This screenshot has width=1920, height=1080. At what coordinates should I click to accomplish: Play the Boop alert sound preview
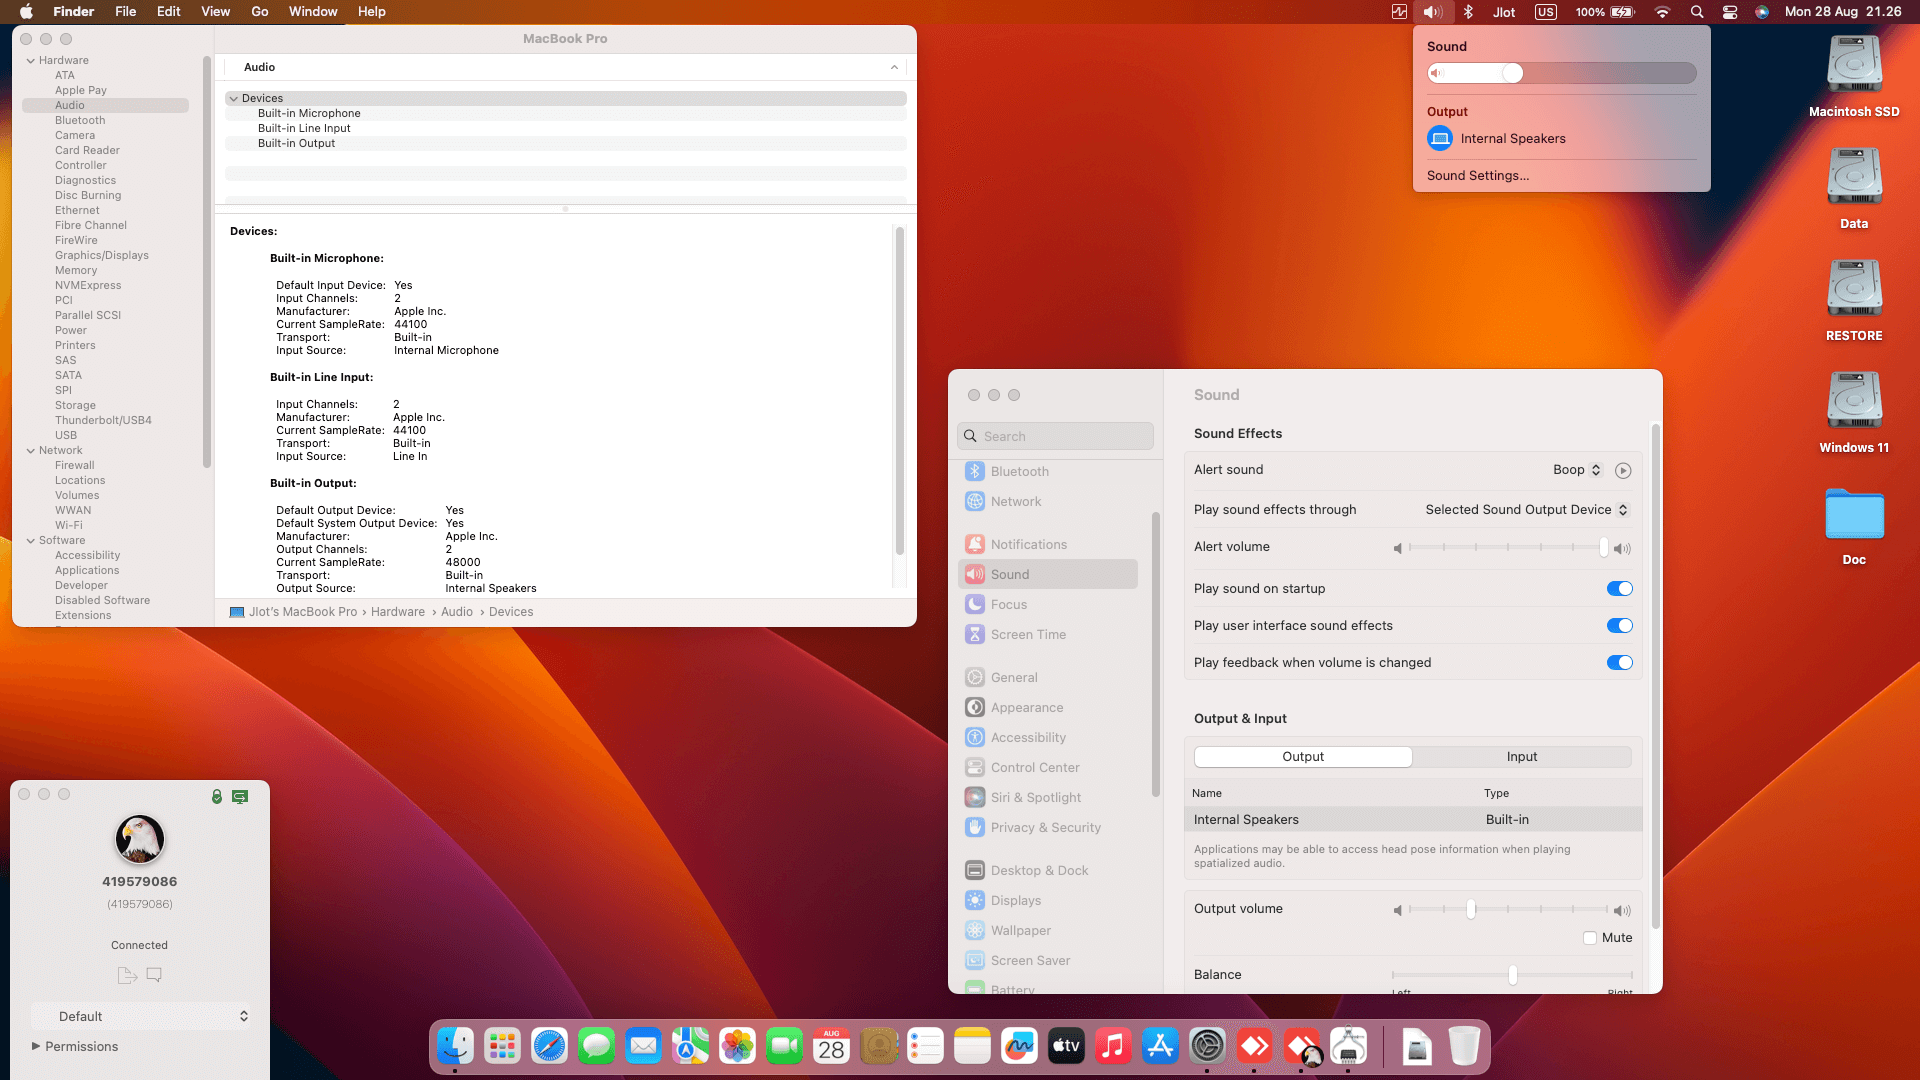[x=1623, y=470]
